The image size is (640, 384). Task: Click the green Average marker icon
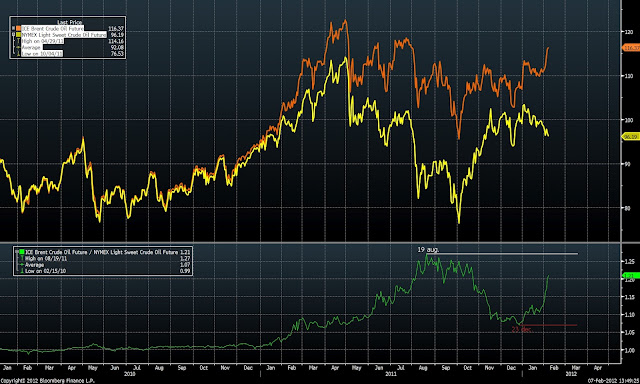[x=22, y=264]
